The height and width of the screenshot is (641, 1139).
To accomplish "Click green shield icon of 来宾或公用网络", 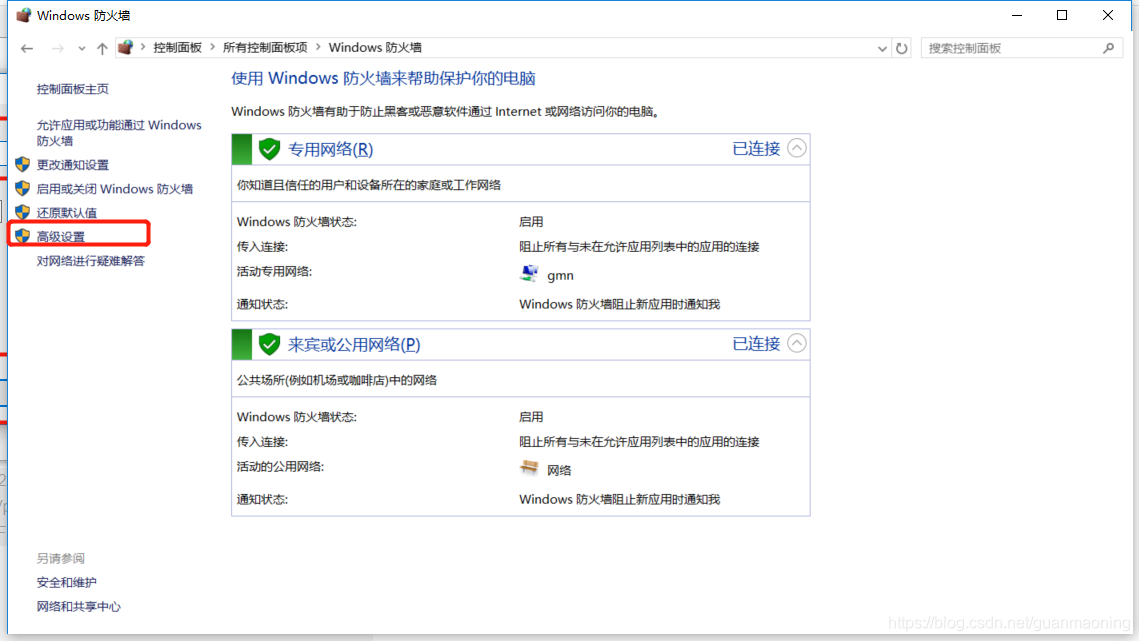I will (269, 344).
